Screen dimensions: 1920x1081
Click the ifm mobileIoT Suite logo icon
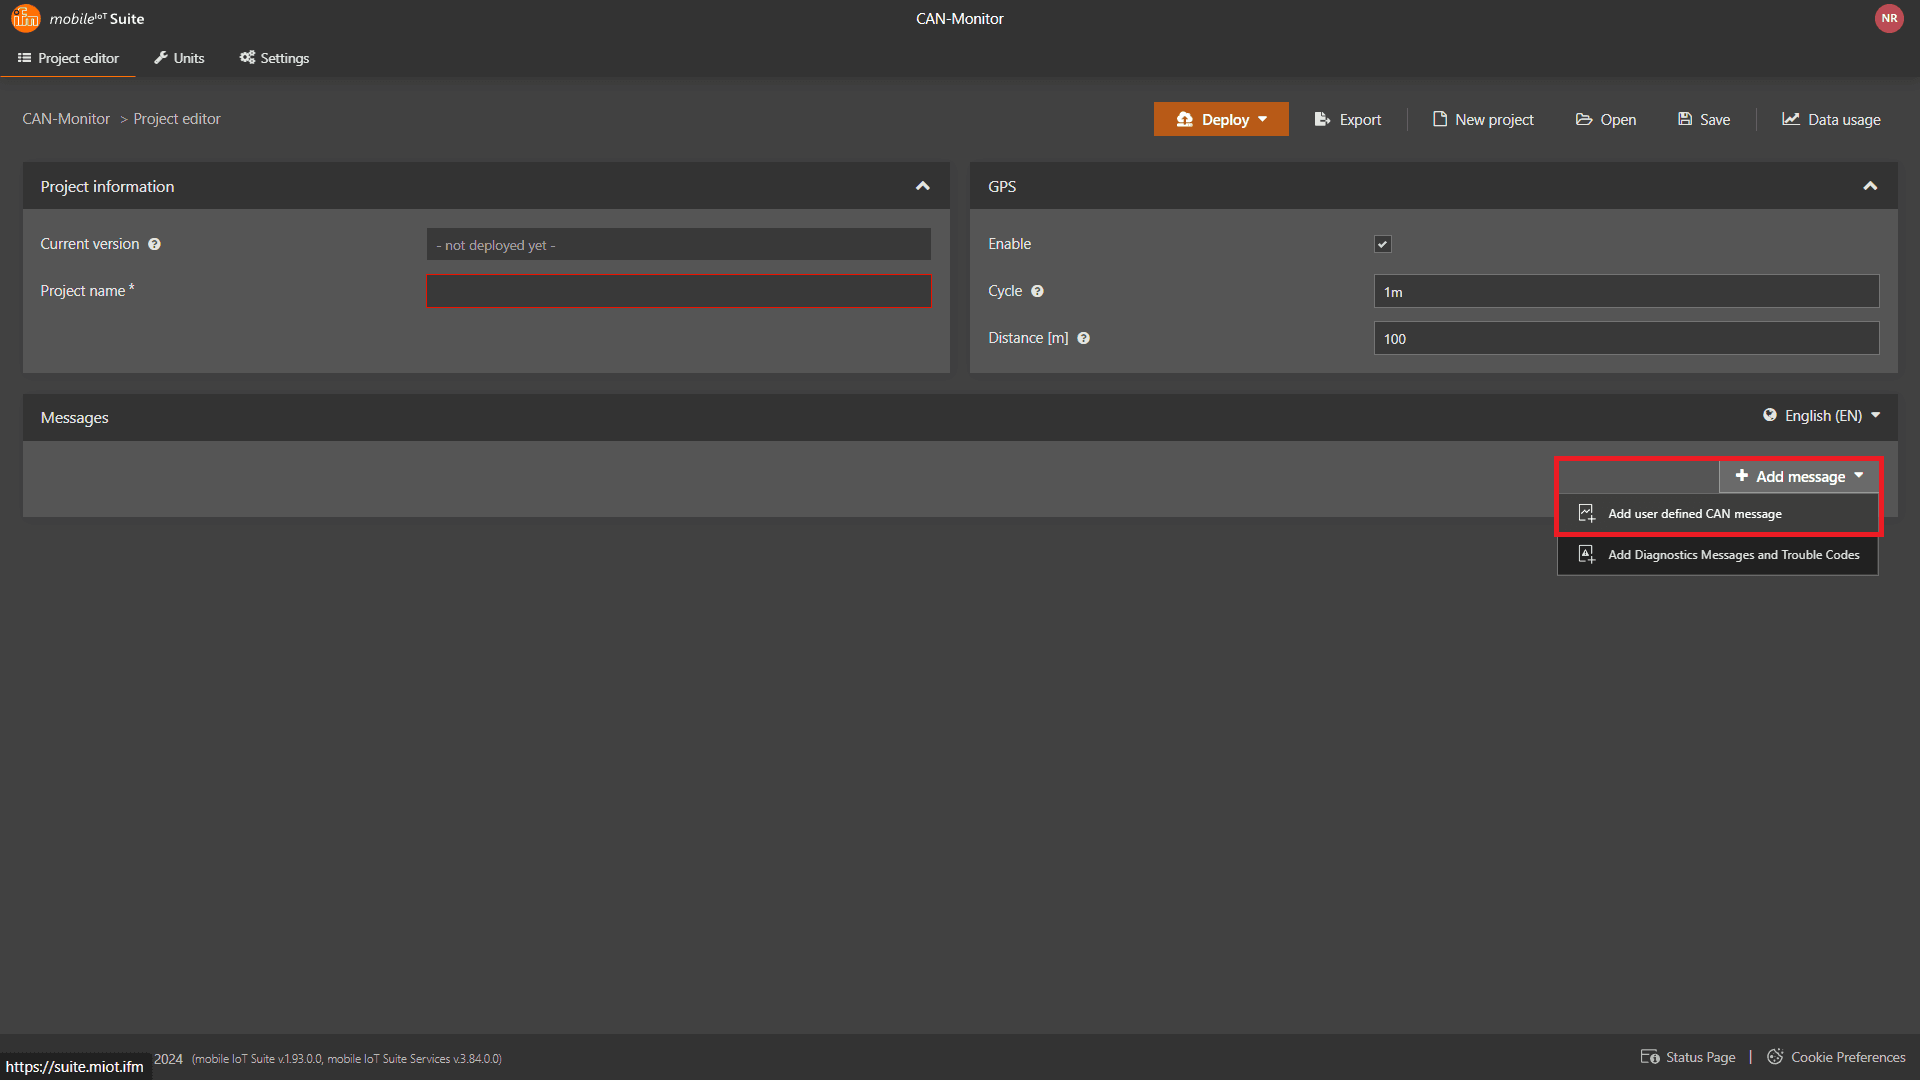tap(26, 18)
